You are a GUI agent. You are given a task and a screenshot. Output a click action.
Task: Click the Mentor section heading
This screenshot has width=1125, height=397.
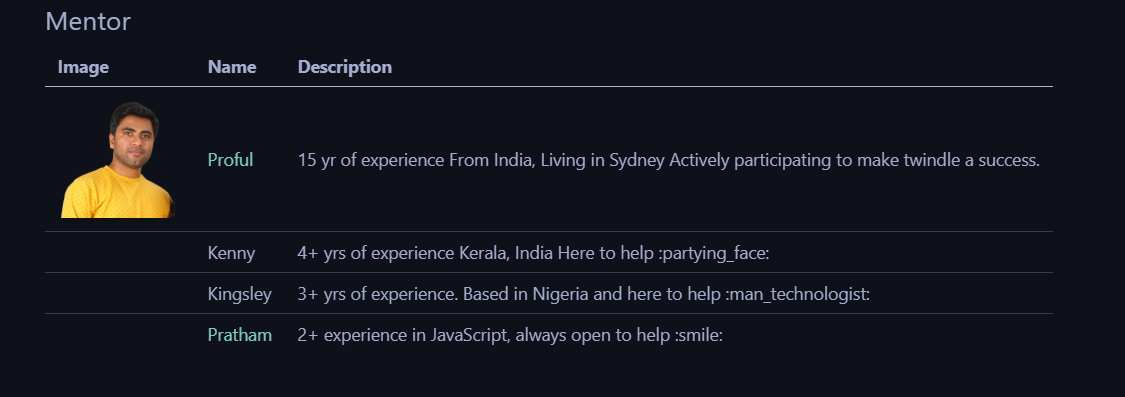[x=88, y=22]
